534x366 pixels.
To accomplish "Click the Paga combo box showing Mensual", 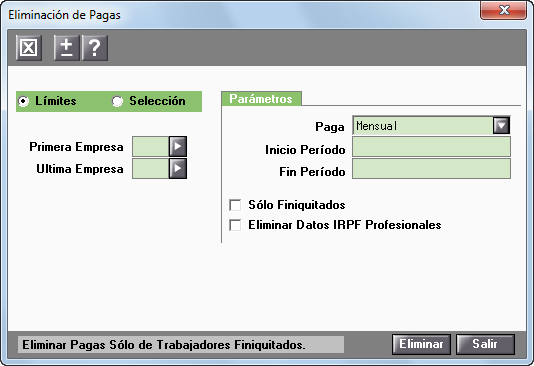I will [431, 125].
